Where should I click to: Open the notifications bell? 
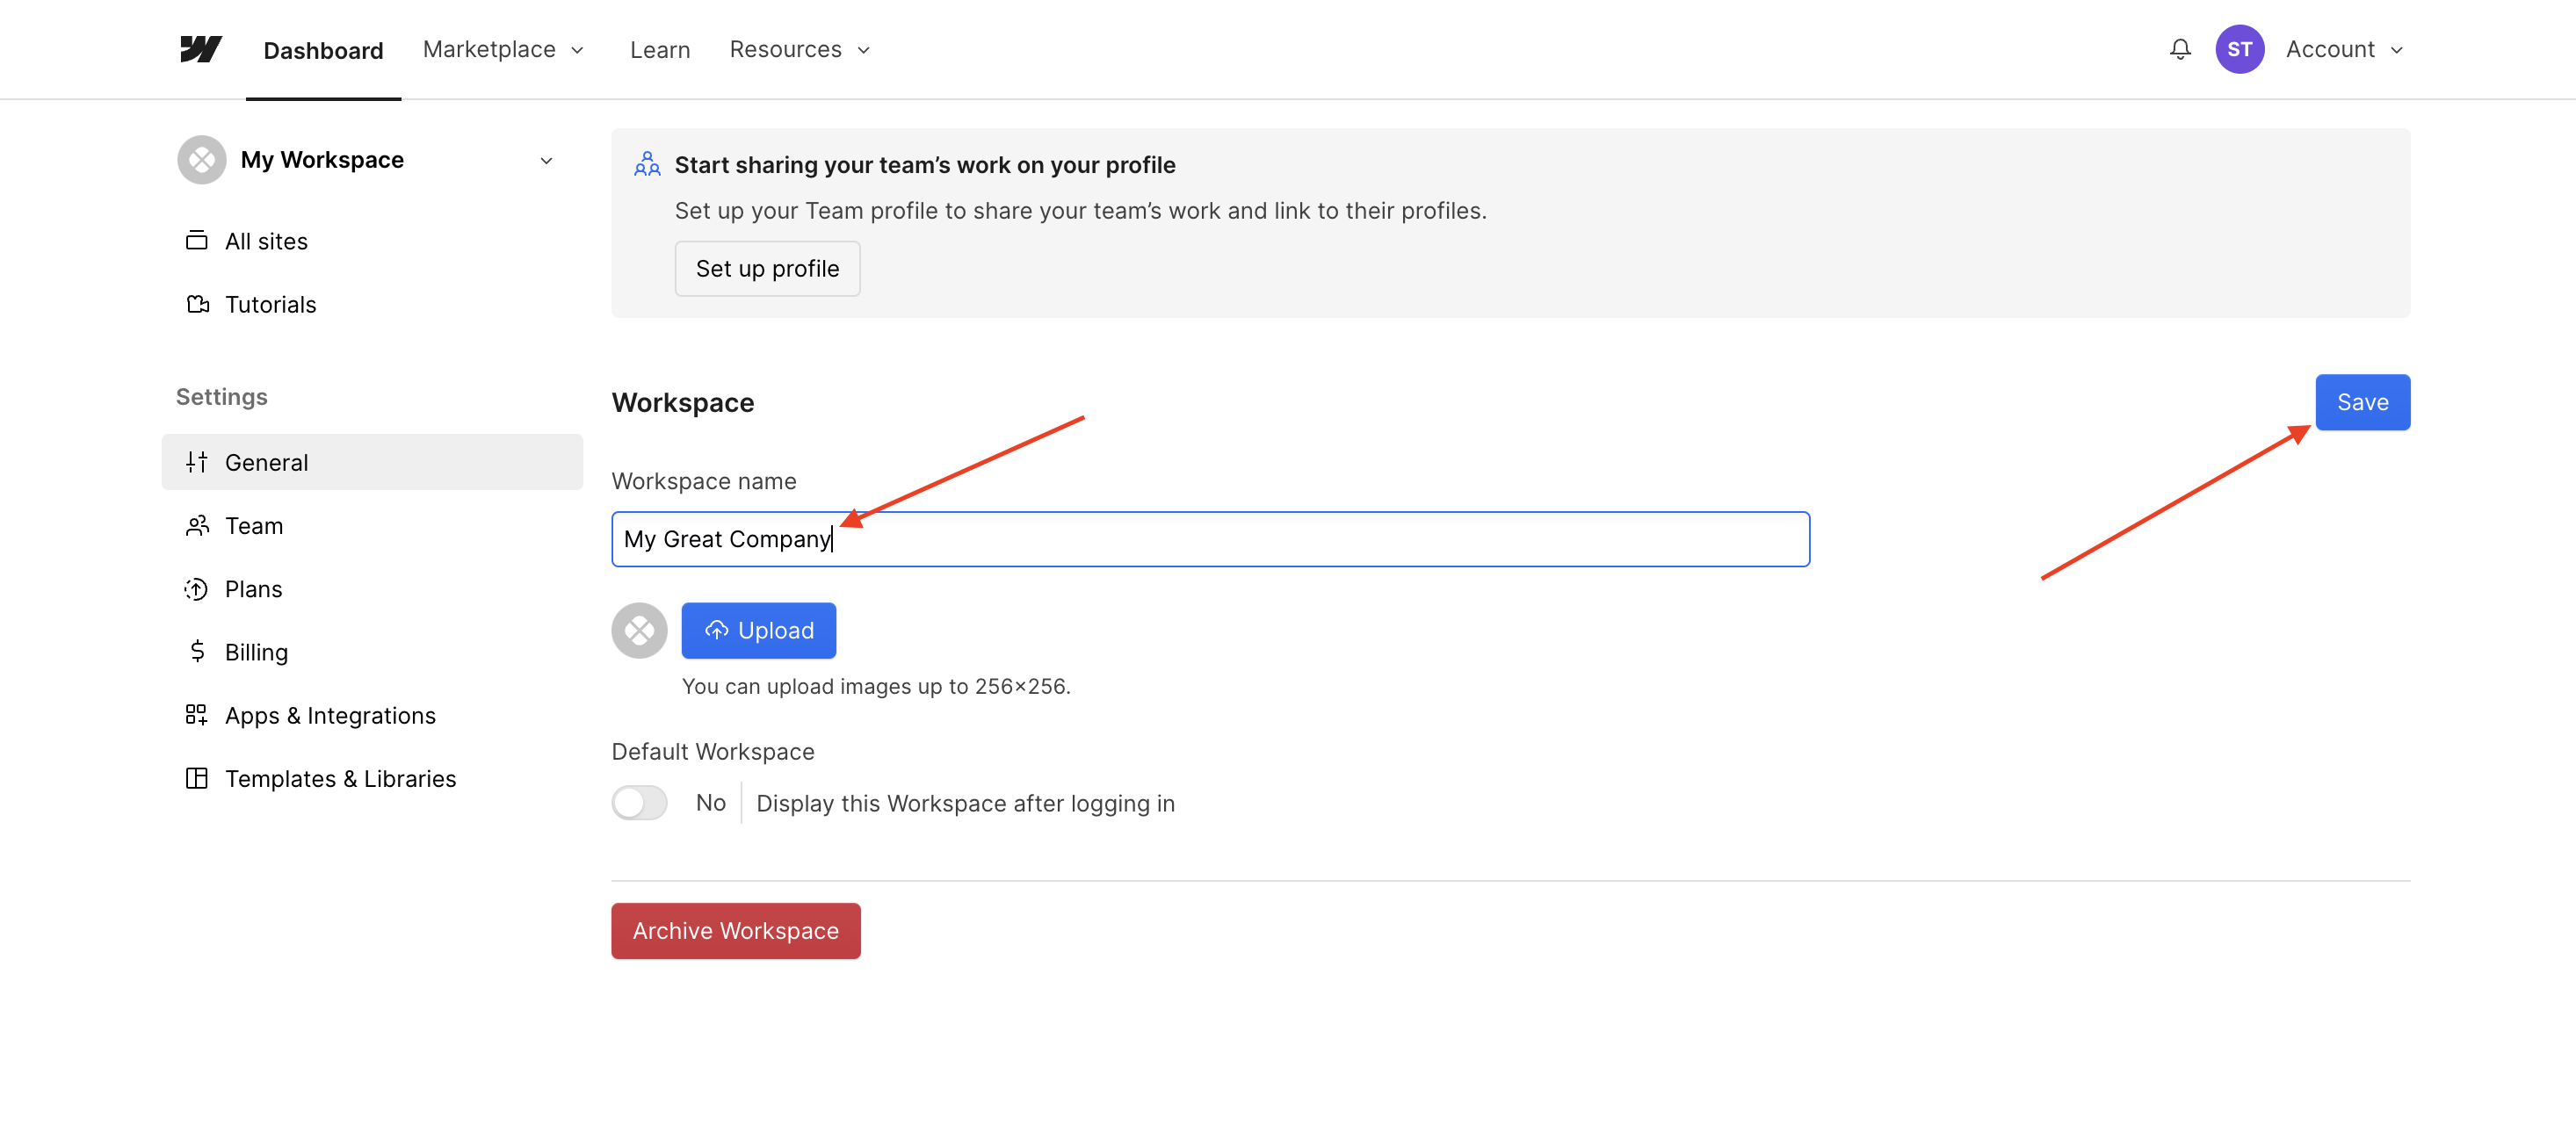click(x=2180, y=49)
